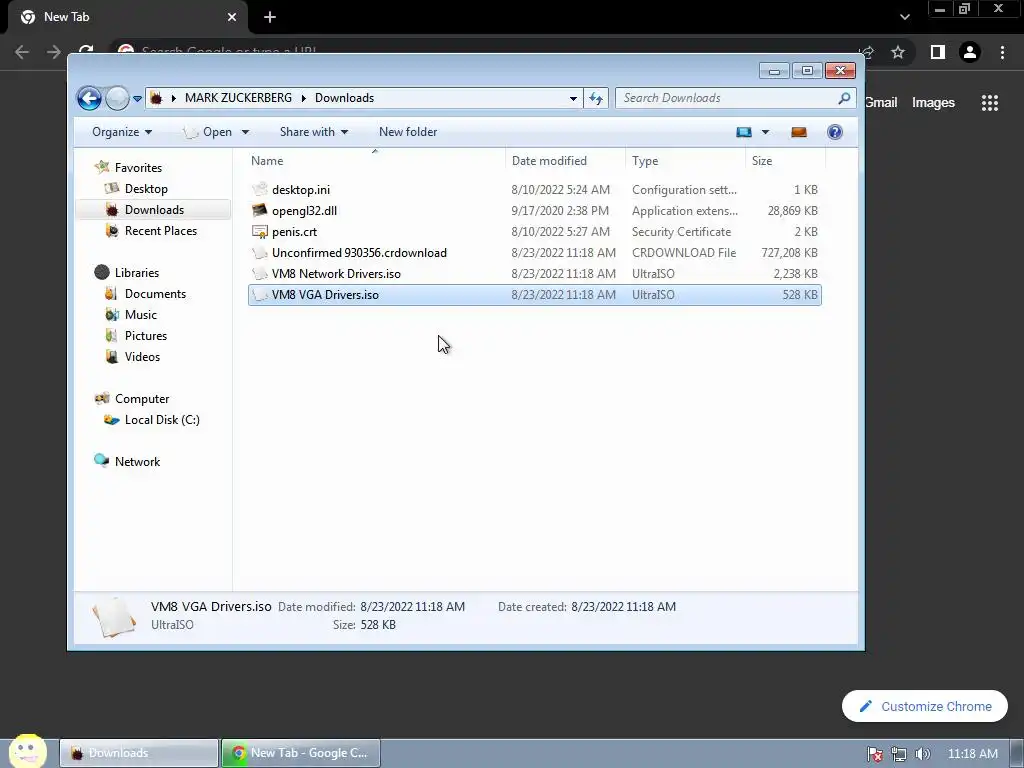Click Chrome's bookmark star icon
This screenshot has width=1024, height=768.
coord(898,52)
